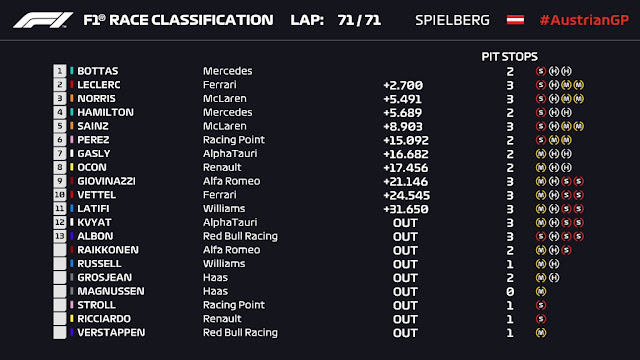Click Racing Point team name for Perez
This screenshot has height=360, width=640.
[x=234, y=140]
